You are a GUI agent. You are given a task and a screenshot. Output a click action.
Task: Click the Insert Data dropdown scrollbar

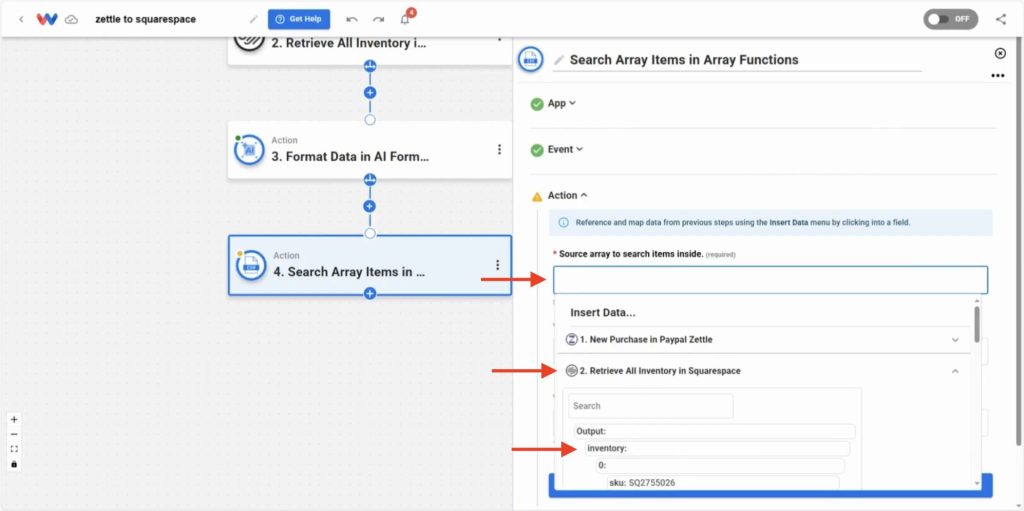click(x=977, y=325)
